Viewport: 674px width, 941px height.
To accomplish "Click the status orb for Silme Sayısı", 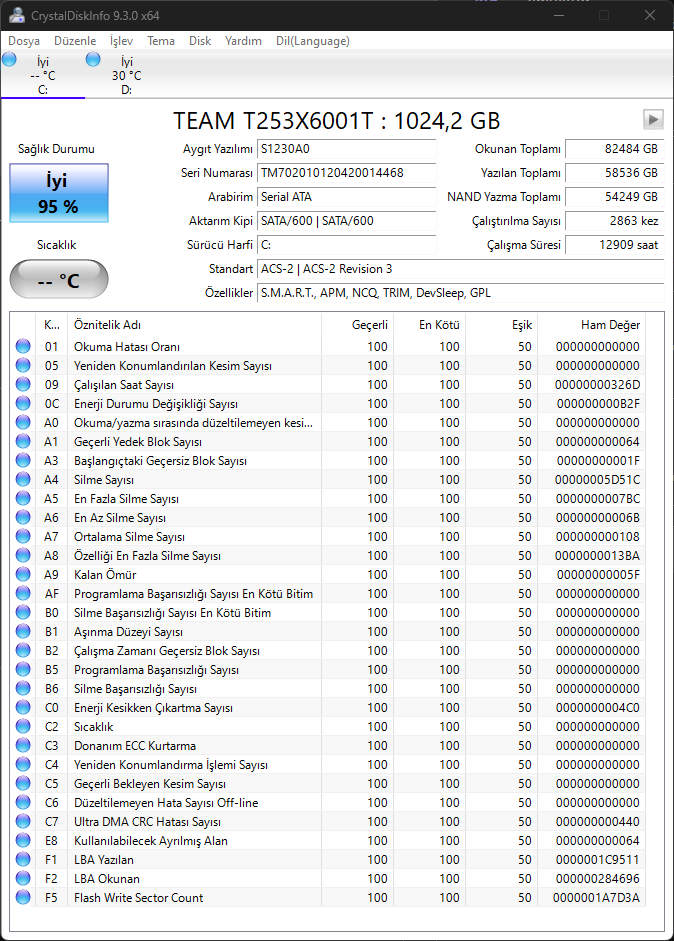I will click(23, 480).
